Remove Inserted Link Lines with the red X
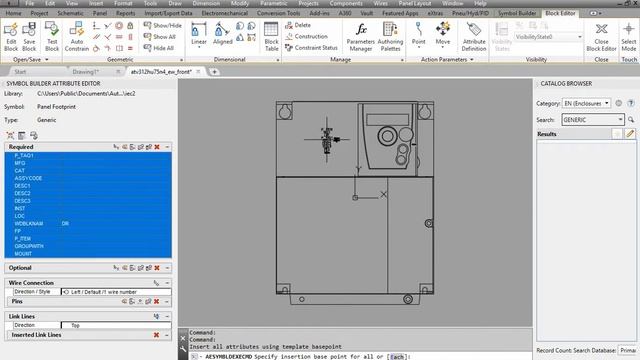The height and width of the screenshot is (360, 640). click(156, 335)
